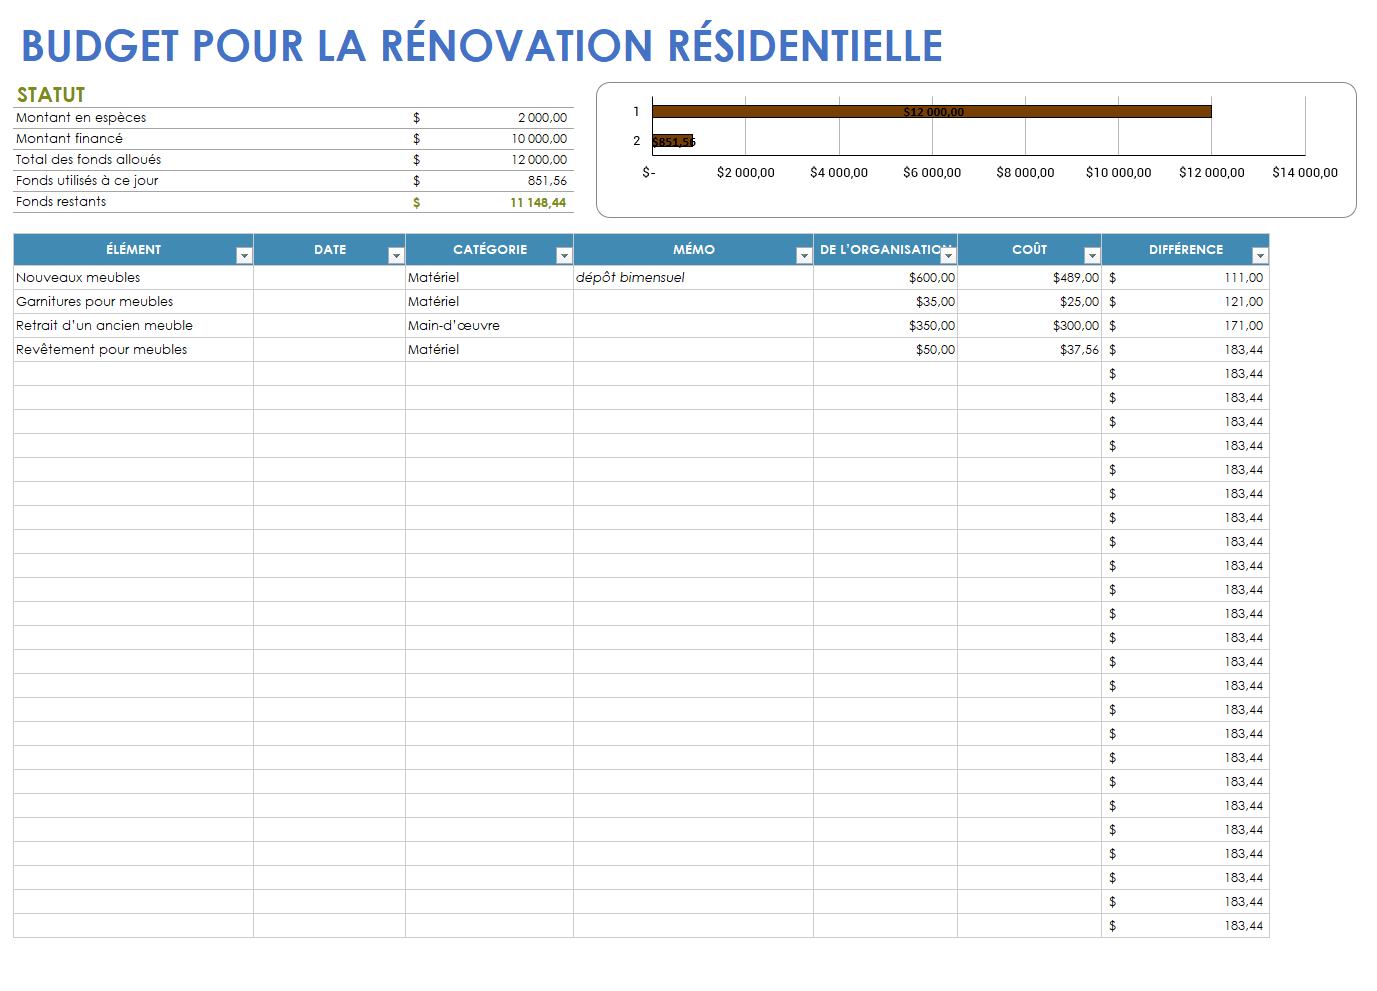The image size is (1377, 991).
Task: Click the 2 000,00 cash amount value
Action: (542, 118)
